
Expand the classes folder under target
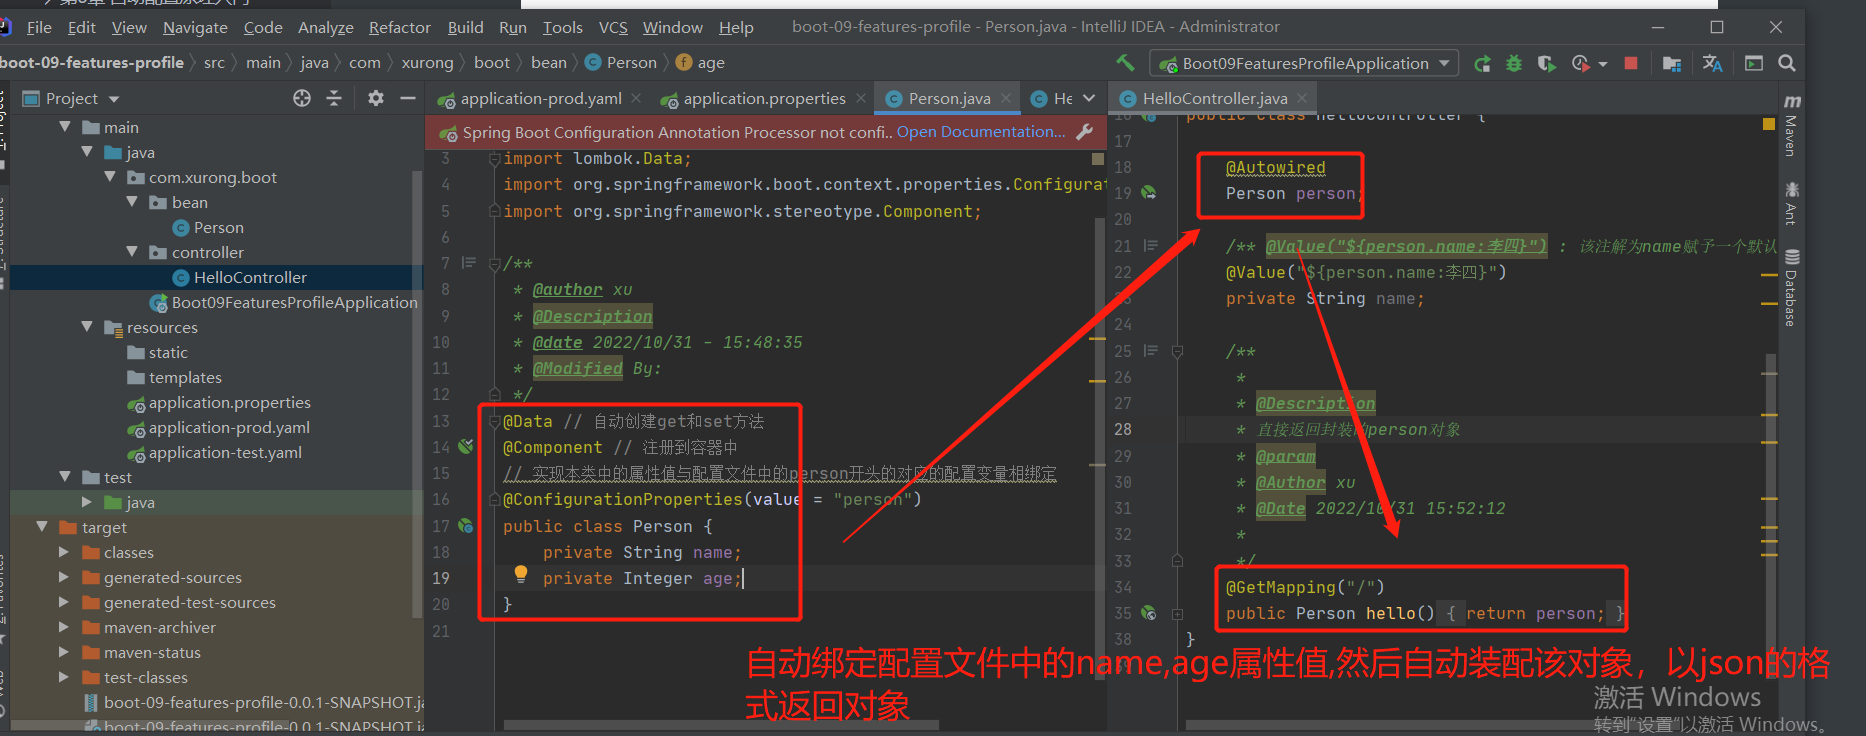click(64, 552)
